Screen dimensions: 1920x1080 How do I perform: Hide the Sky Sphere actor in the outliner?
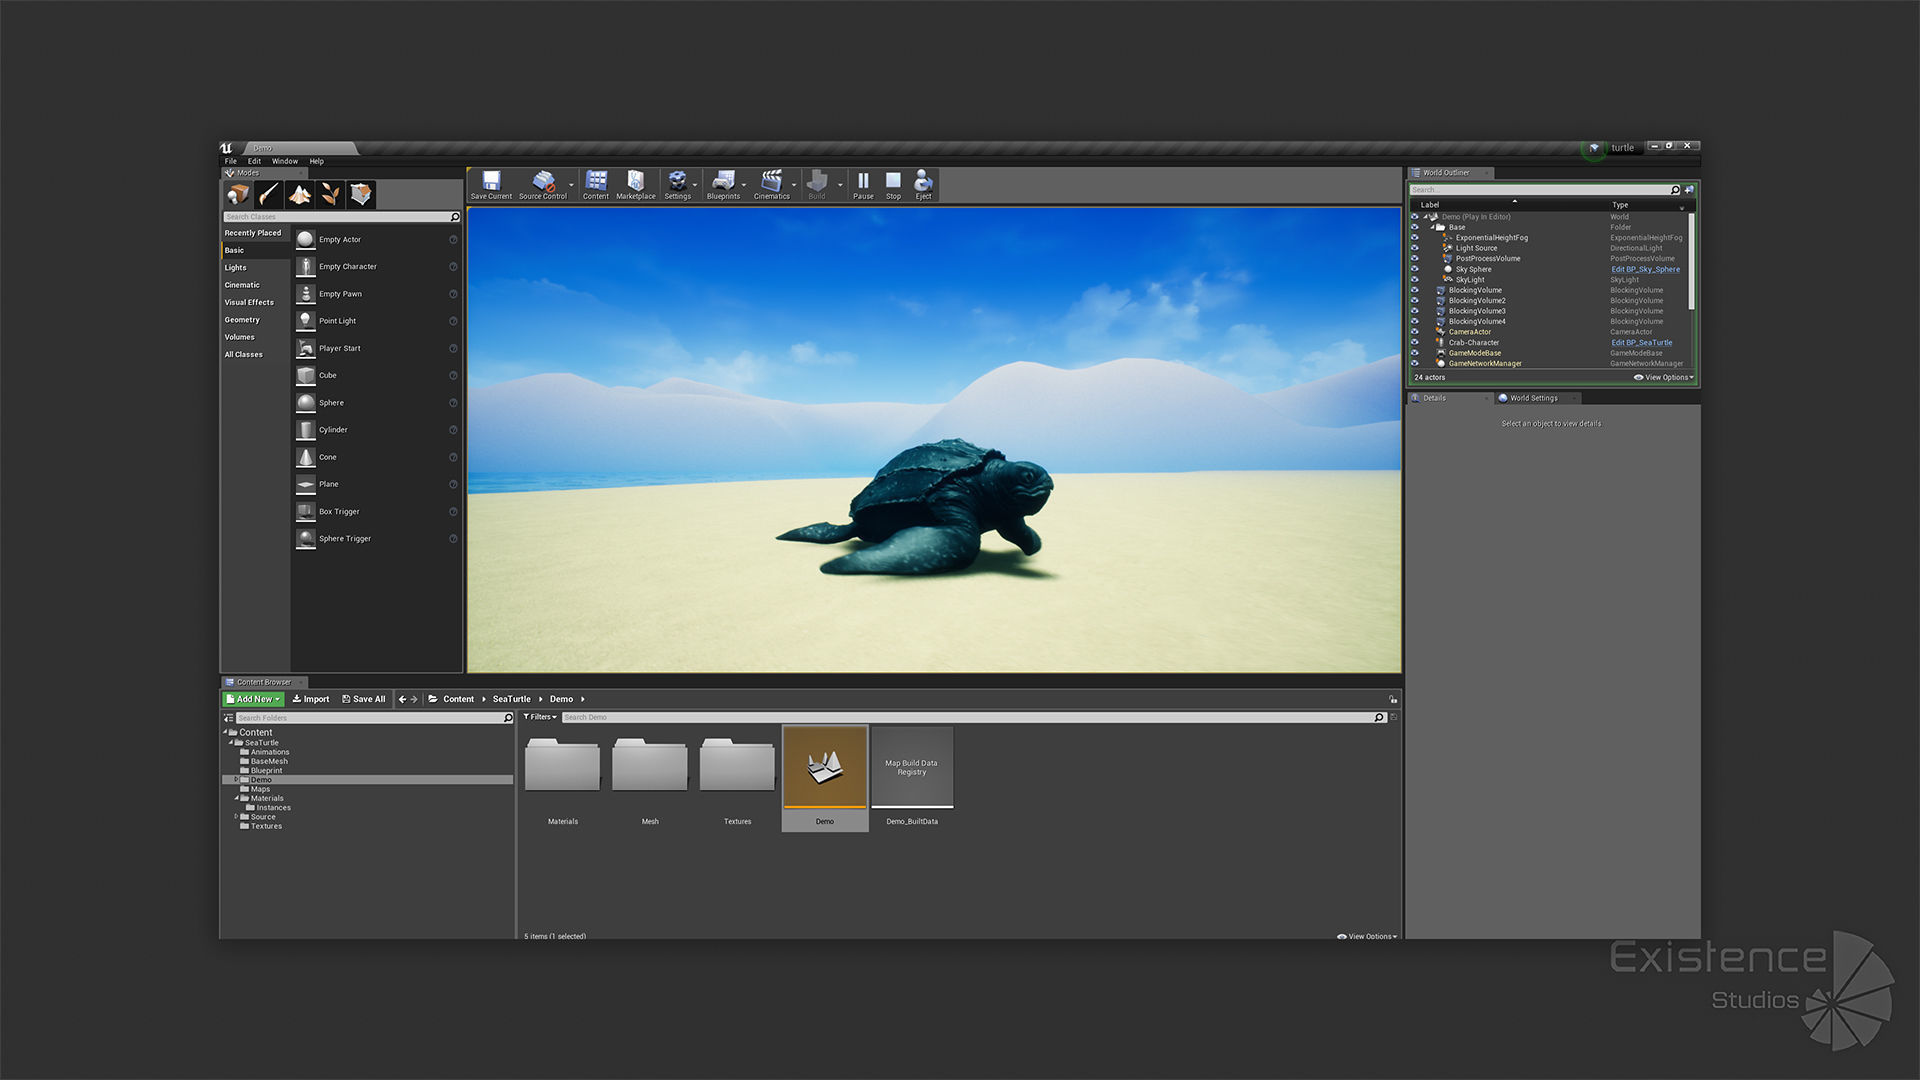[1414, 269]
